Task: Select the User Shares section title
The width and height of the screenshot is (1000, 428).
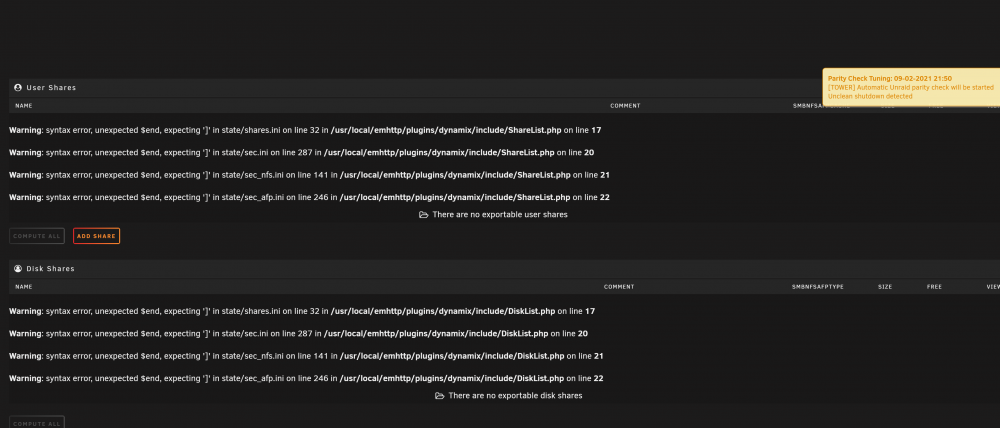Action: pyautogui.click(x=51, y=87)
